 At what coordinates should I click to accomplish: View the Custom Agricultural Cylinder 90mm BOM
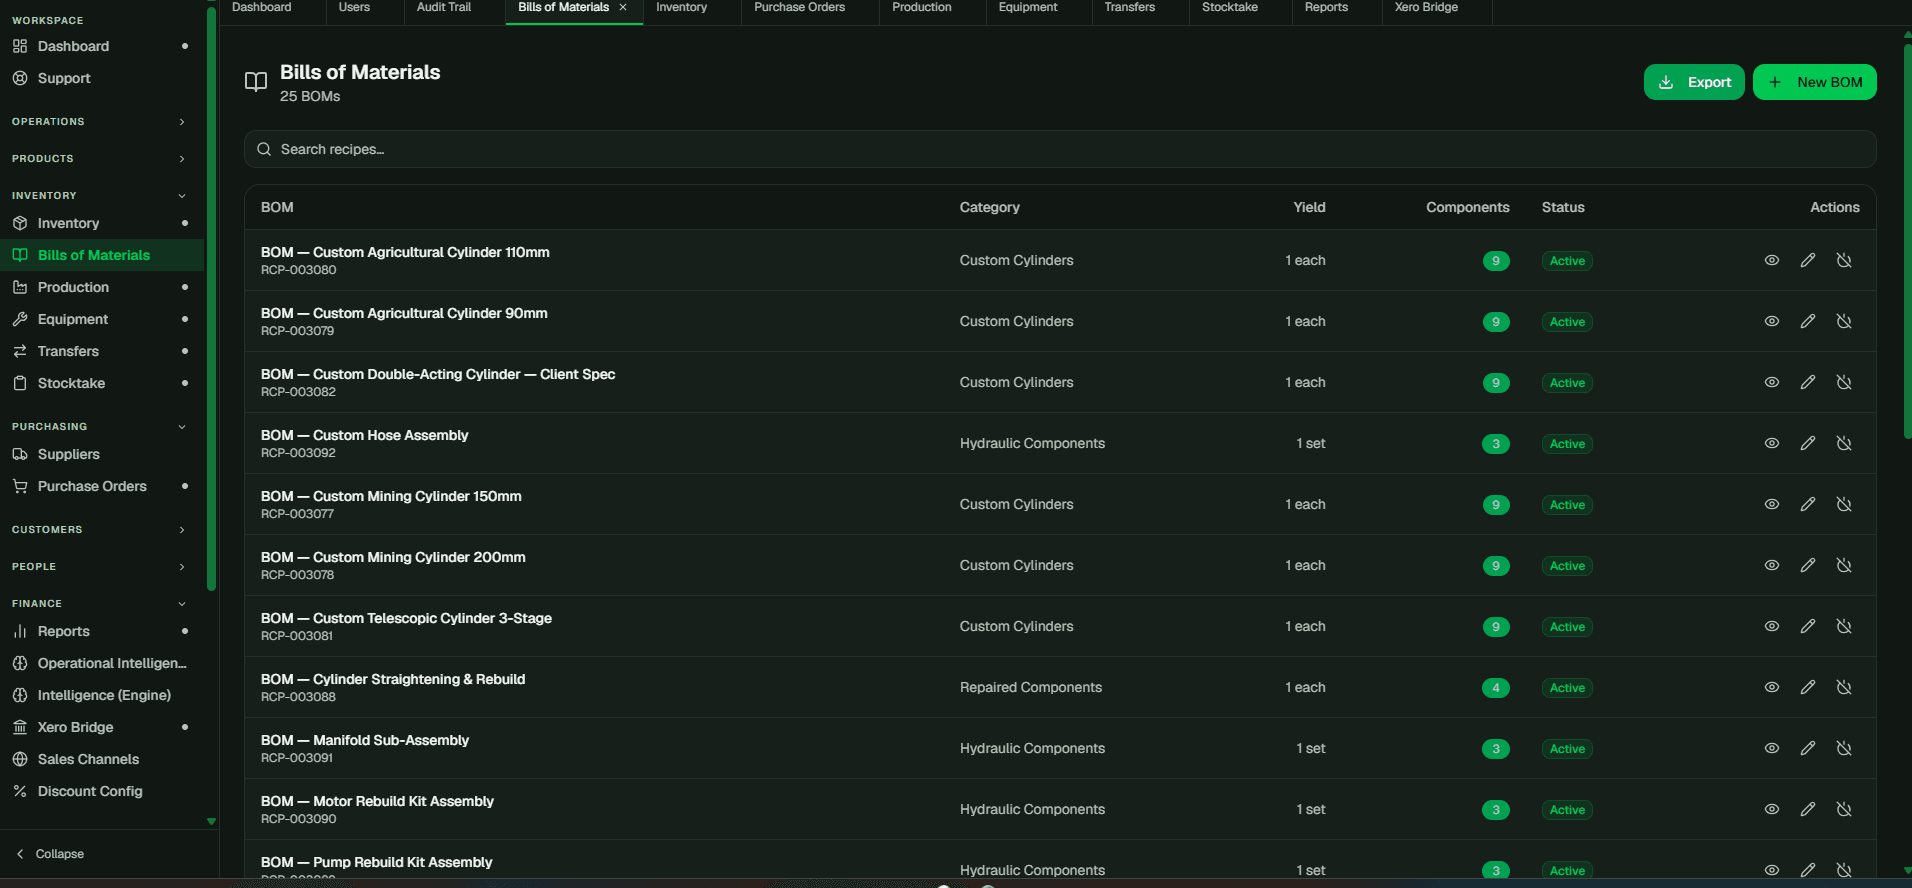tap(1771, 321)
